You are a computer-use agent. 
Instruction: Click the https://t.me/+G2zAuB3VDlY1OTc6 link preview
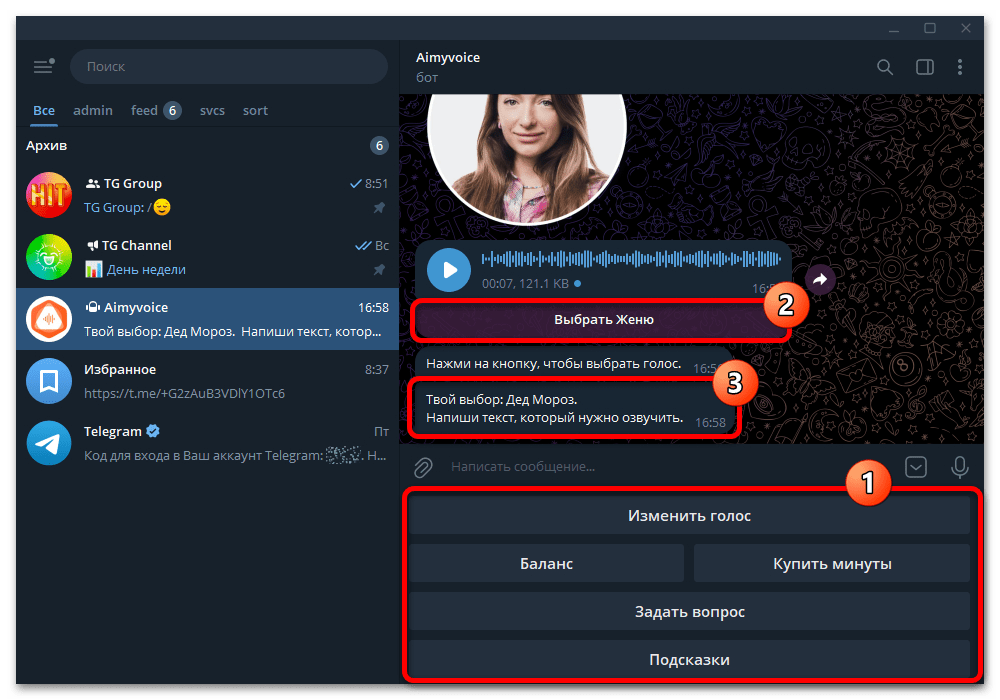pyautogui.click(x=184, y=393)
